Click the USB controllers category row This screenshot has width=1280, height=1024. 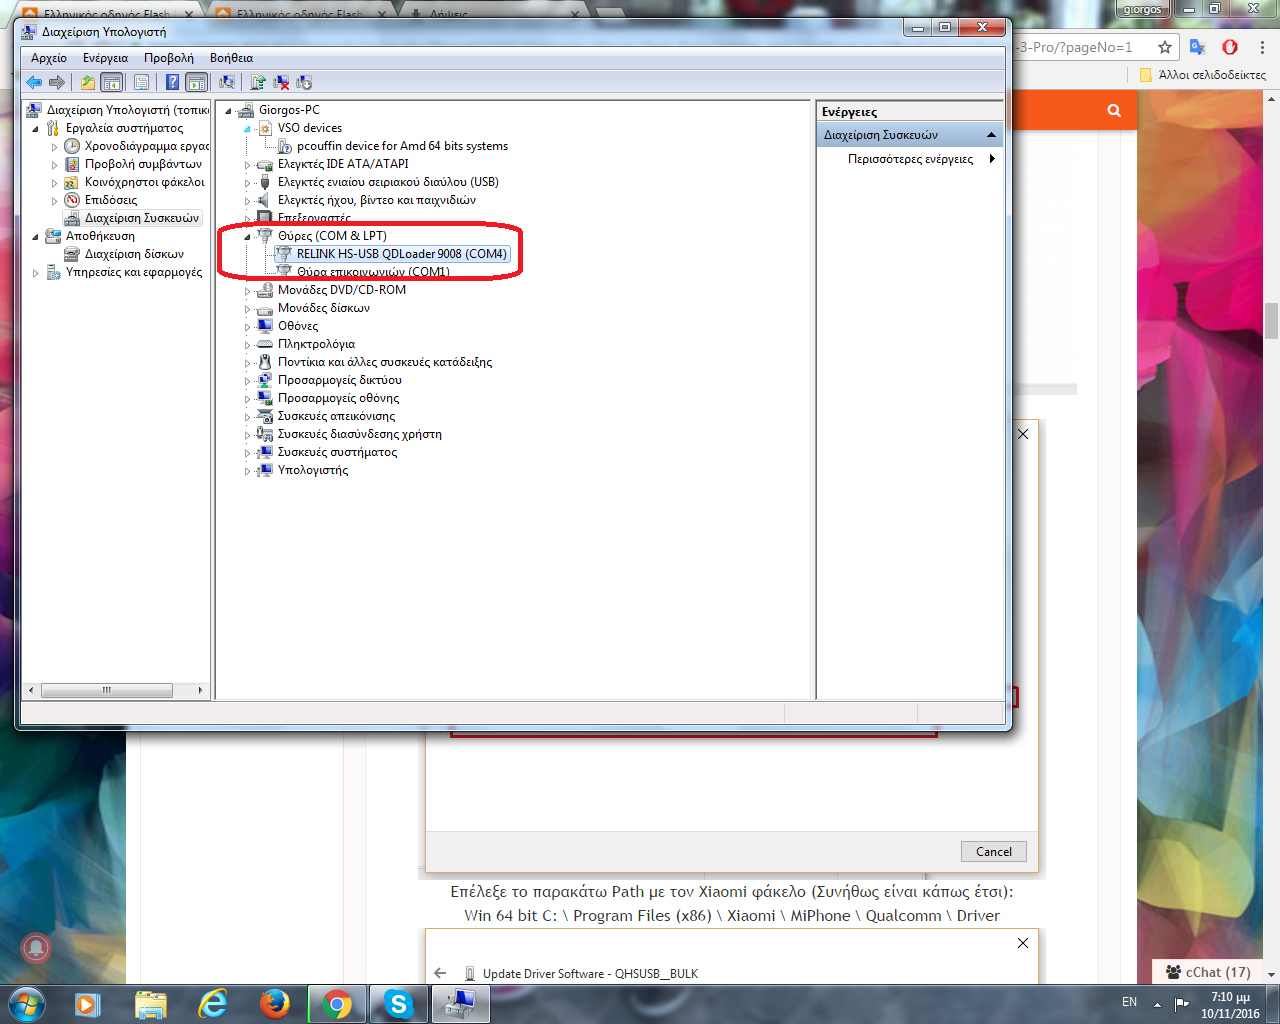coord(388,182)
